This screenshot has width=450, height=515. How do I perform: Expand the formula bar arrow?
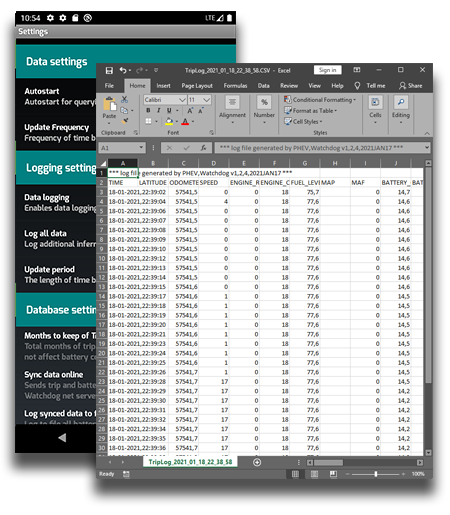point(427,147)
